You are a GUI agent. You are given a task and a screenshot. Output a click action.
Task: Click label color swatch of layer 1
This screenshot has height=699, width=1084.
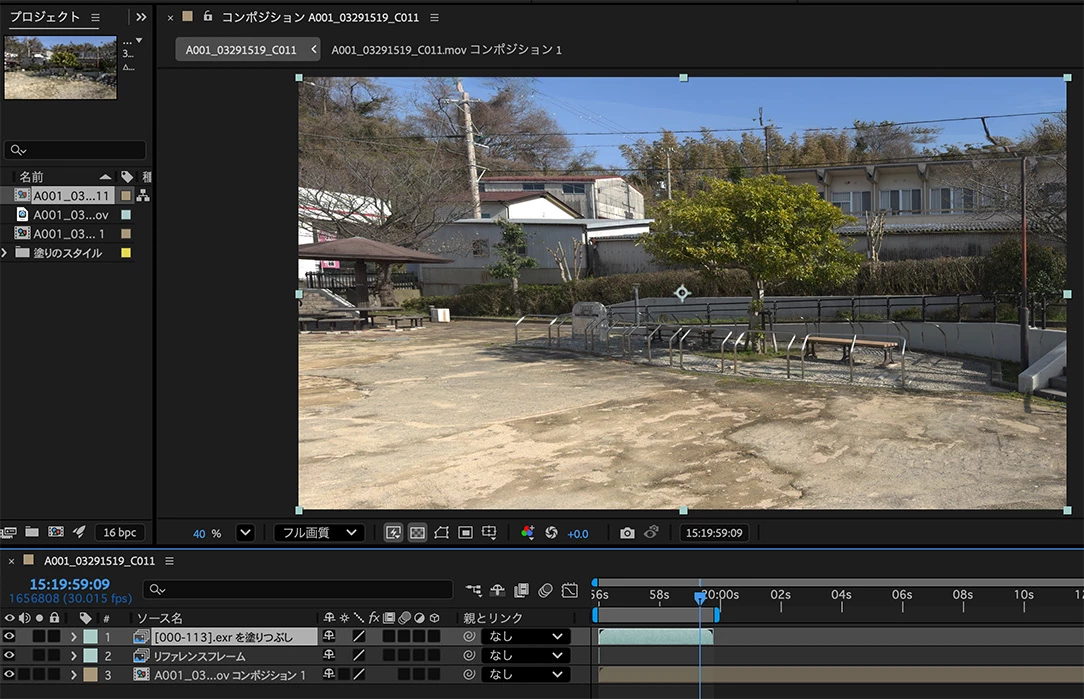(x=91, y=636)
